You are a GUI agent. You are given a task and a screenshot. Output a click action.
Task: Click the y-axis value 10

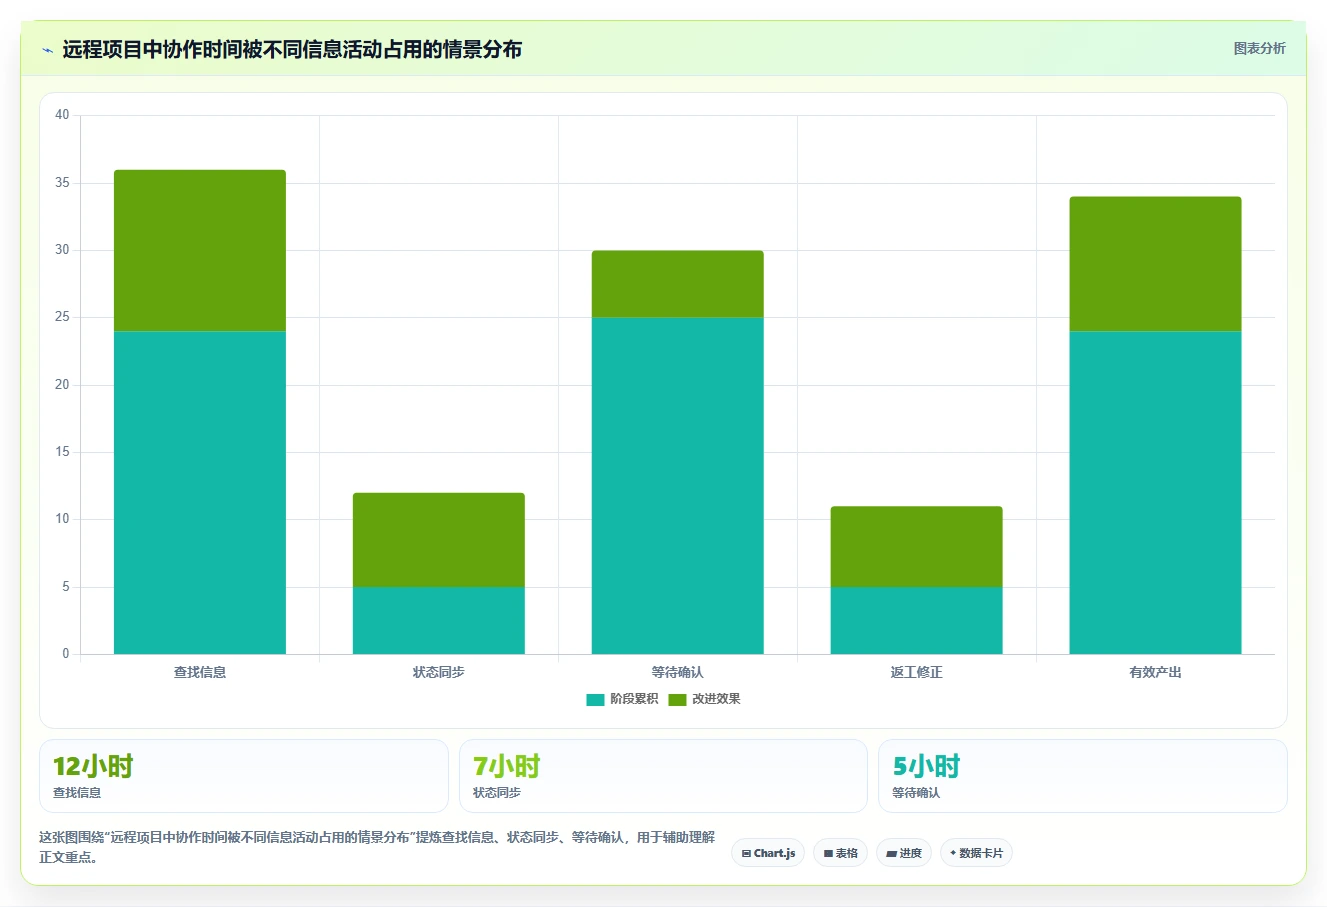62,519
